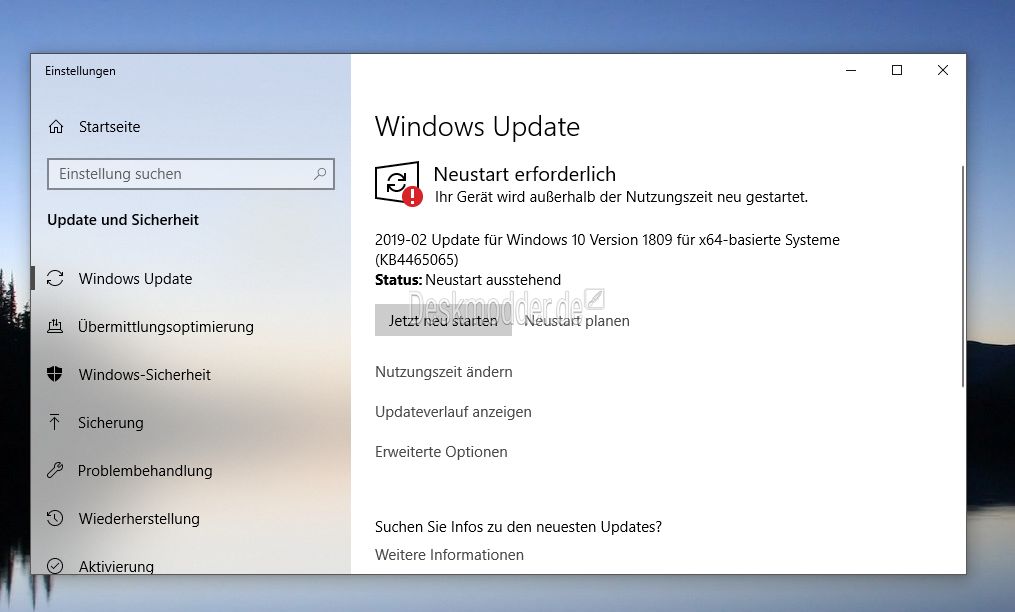Click the Problembehandlung wrench icon
The height and width of the screenshot is (612, 1015).
tap(55, 470)
